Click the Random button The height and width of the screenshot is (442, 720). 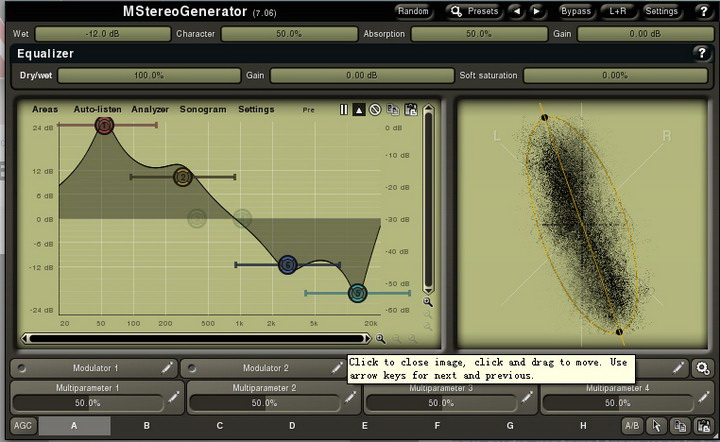click(x=413, y=11)
